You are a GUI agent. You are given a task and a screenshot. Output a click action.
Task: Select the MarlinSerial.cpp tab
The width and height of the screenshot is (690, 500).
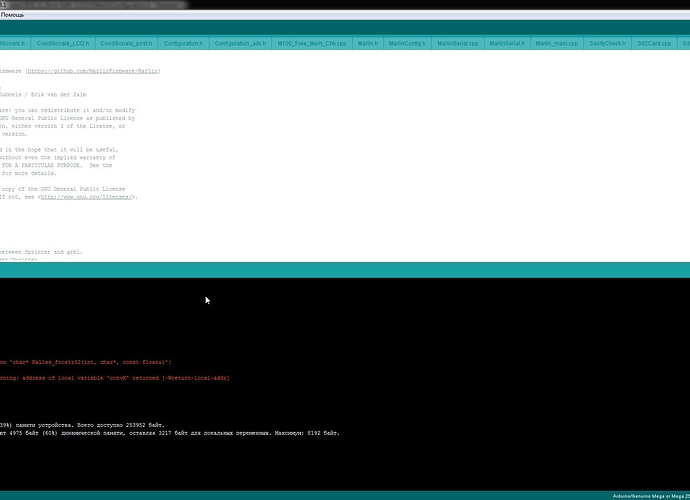(458, 44)
